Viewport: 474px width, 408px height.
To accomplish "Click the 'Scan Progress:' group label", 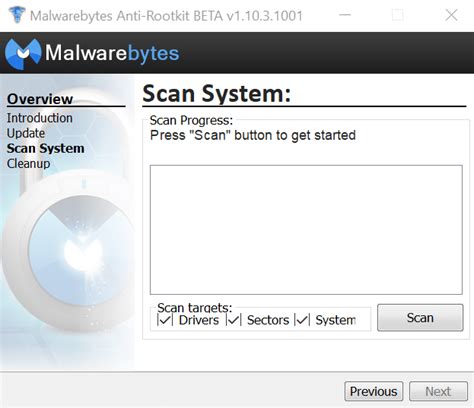I will tap(191, 120).
